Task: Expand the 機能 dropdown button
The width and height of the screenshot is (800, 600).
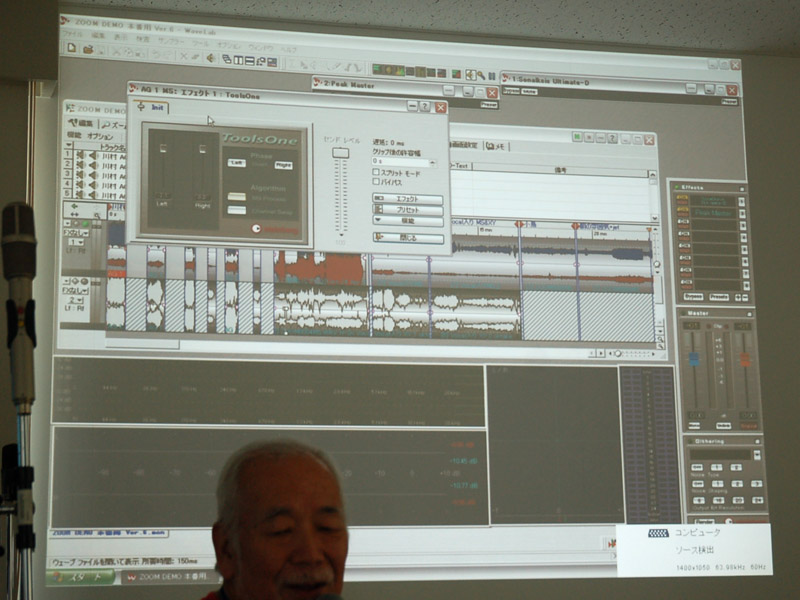Action: (x=407, y=221)
